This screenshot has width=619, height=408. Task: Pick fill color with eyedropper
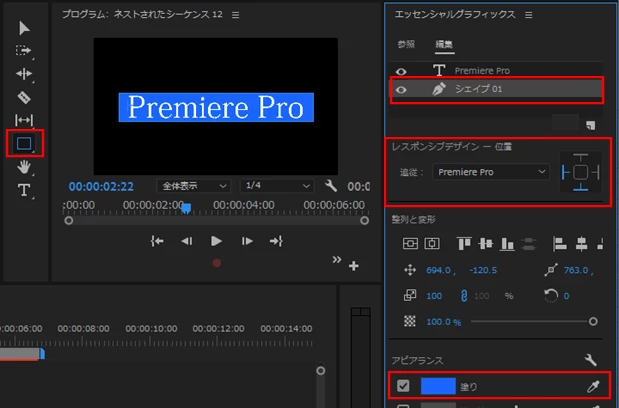(x=593, y=386)
